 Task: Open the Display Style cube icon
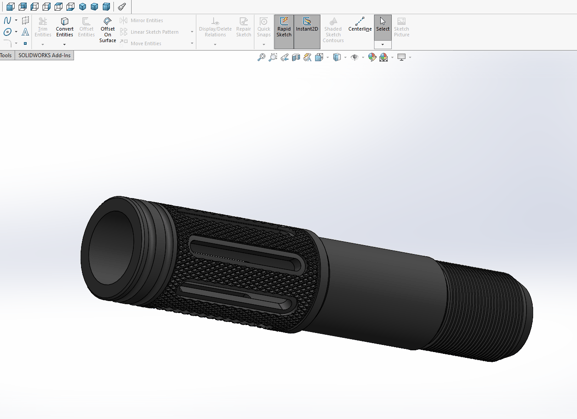(x=337, y=57)
